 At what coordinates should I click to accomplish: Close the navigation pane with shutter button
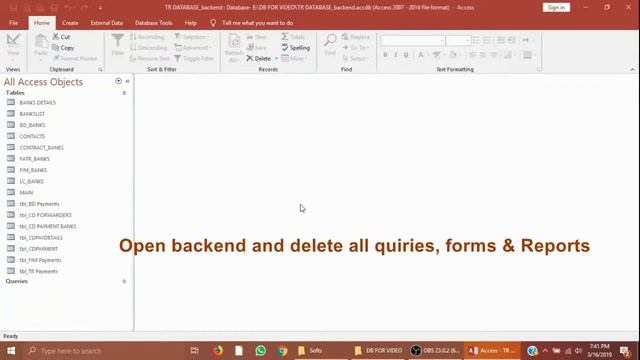point(127,81)
